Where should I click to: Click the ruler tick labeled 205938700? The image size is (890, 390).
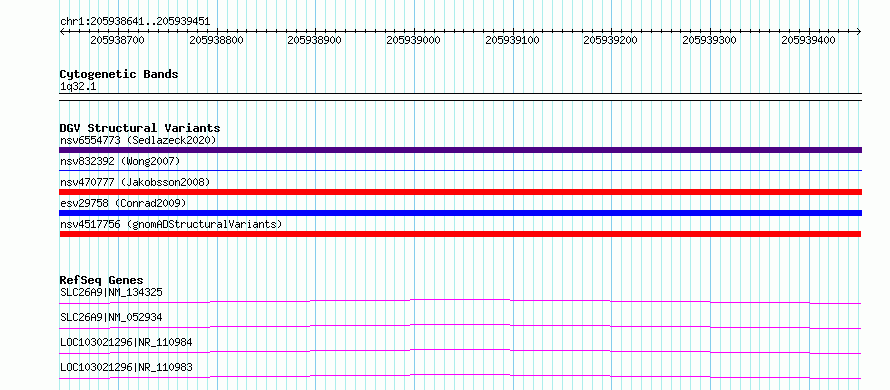click(117, 40)
